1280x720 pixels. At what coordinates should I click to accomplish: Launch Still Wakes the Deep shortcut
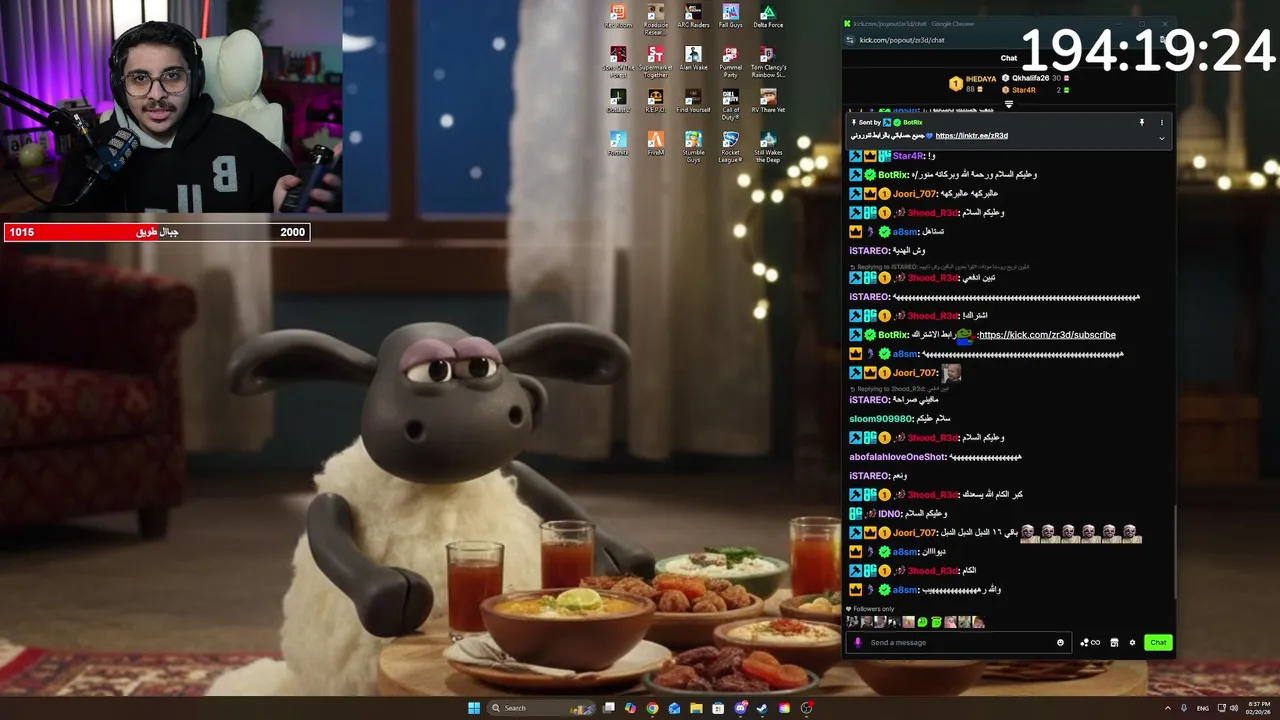(768, 146)
